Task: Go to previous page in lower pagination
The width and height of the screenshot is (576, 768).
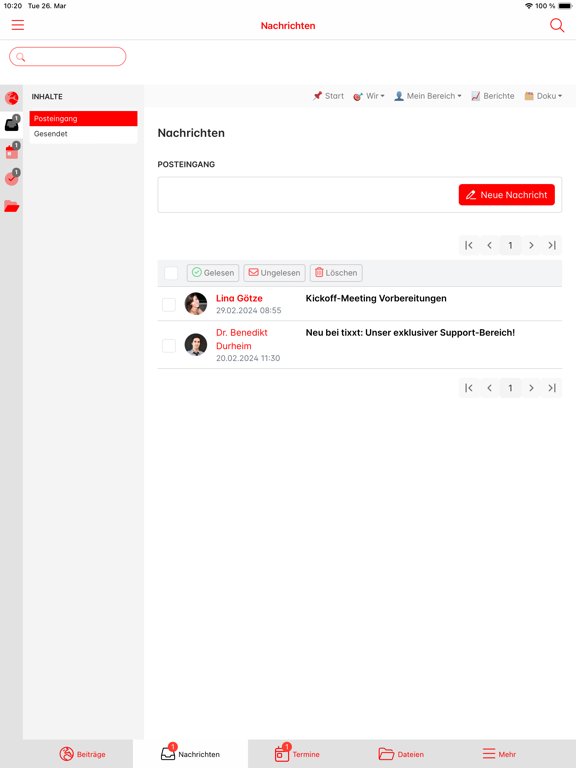Action: coord(489,388)
